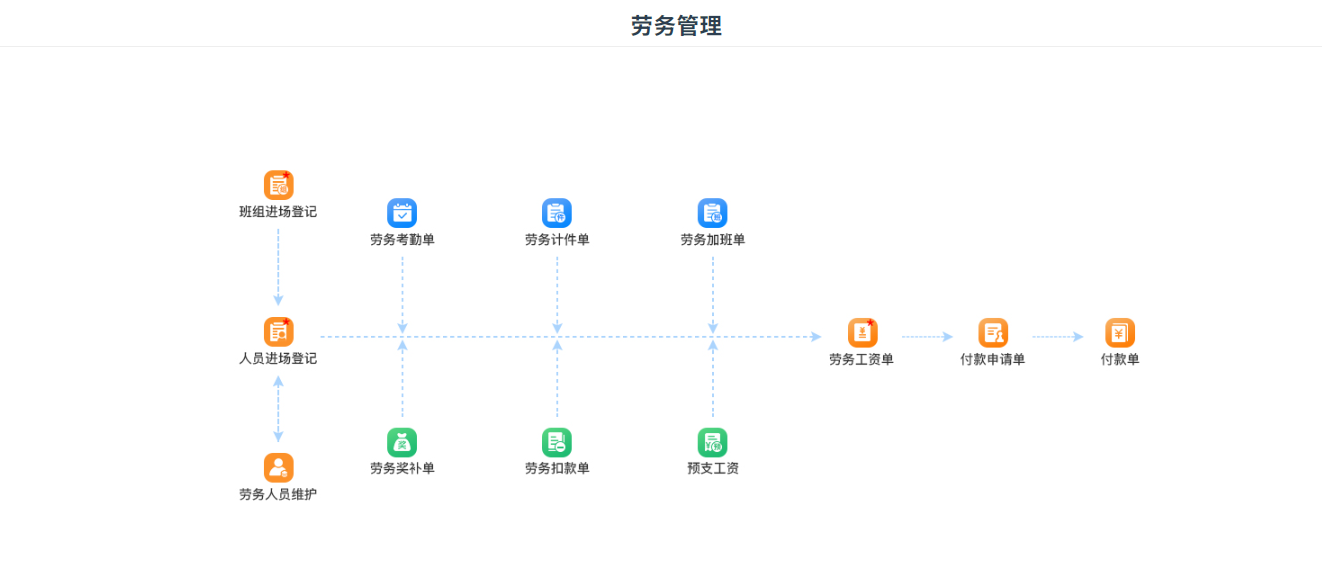This screenshot has width=1322, height=562.
Task: Click the 预支工资 label
Action: pyautogui.click(x=712, y=468)
